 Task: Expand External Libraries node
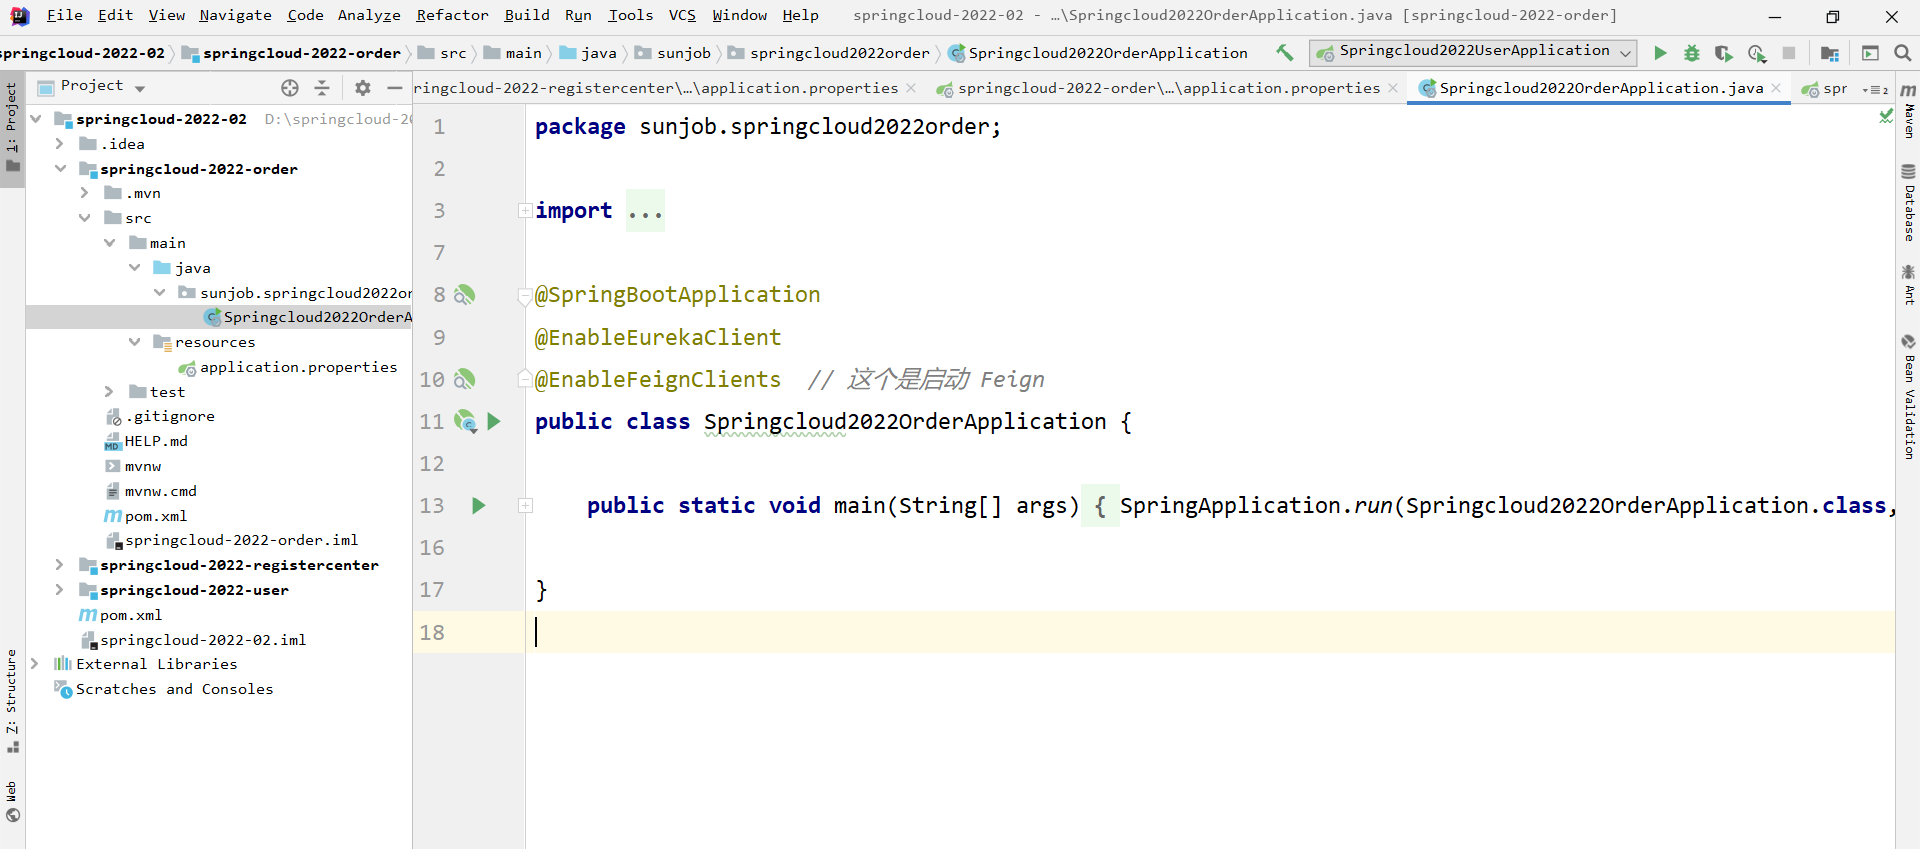35,664
